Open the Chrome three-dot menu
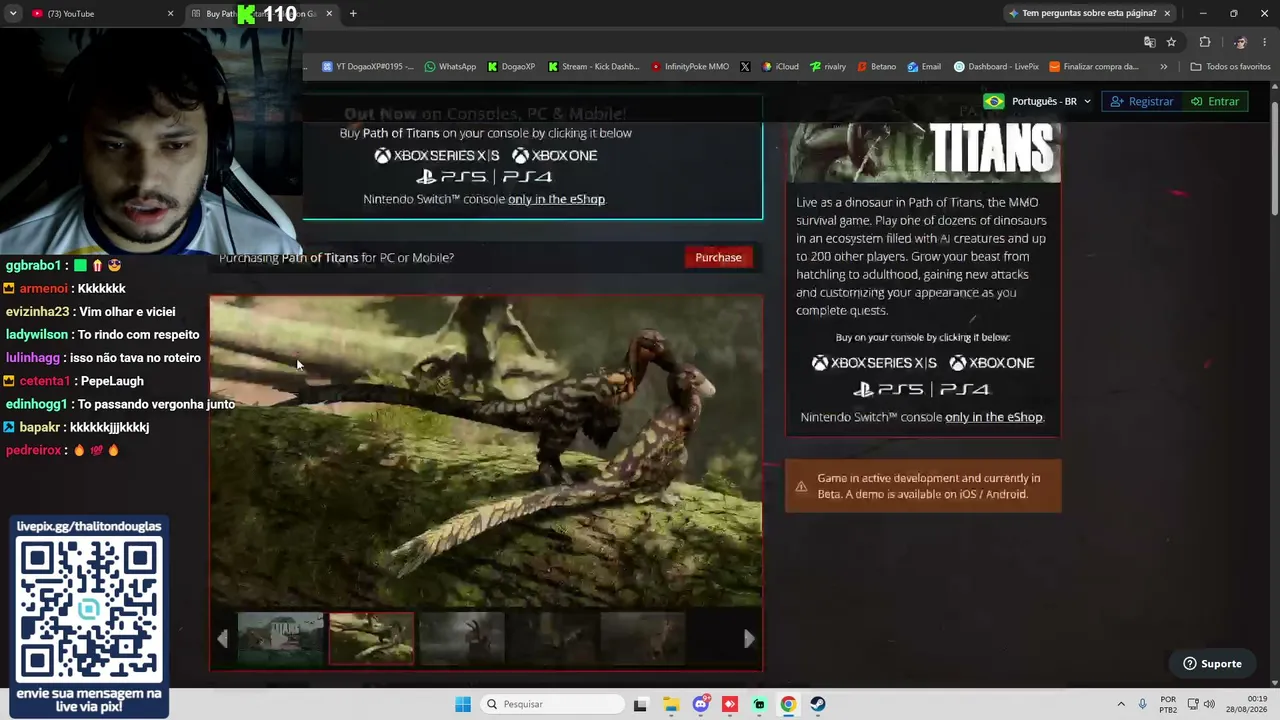This screenshot has height=720, width=1280. click(x=1265, y=42)
